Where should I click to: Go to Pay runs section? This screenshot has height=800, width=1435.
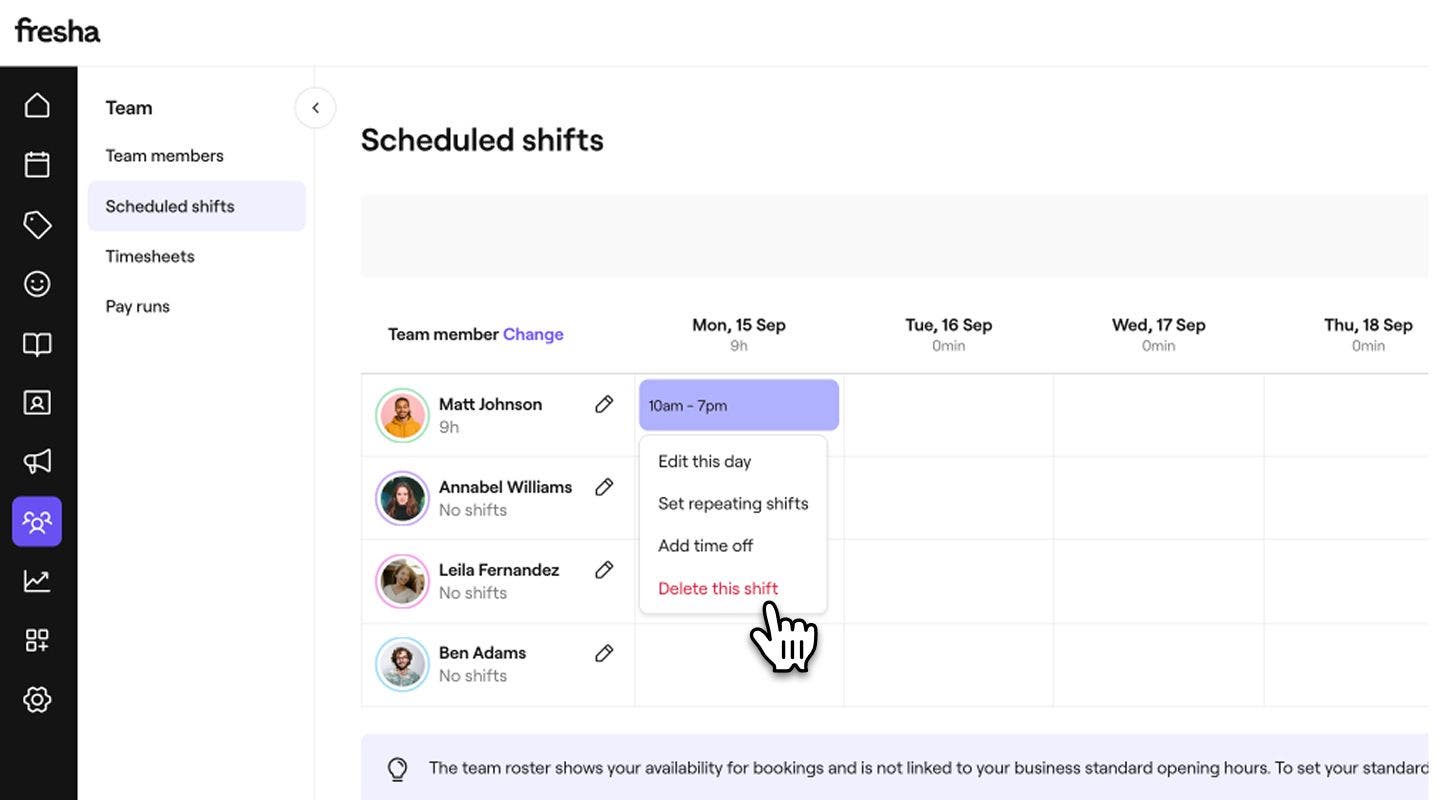click(x=138, y=306)
